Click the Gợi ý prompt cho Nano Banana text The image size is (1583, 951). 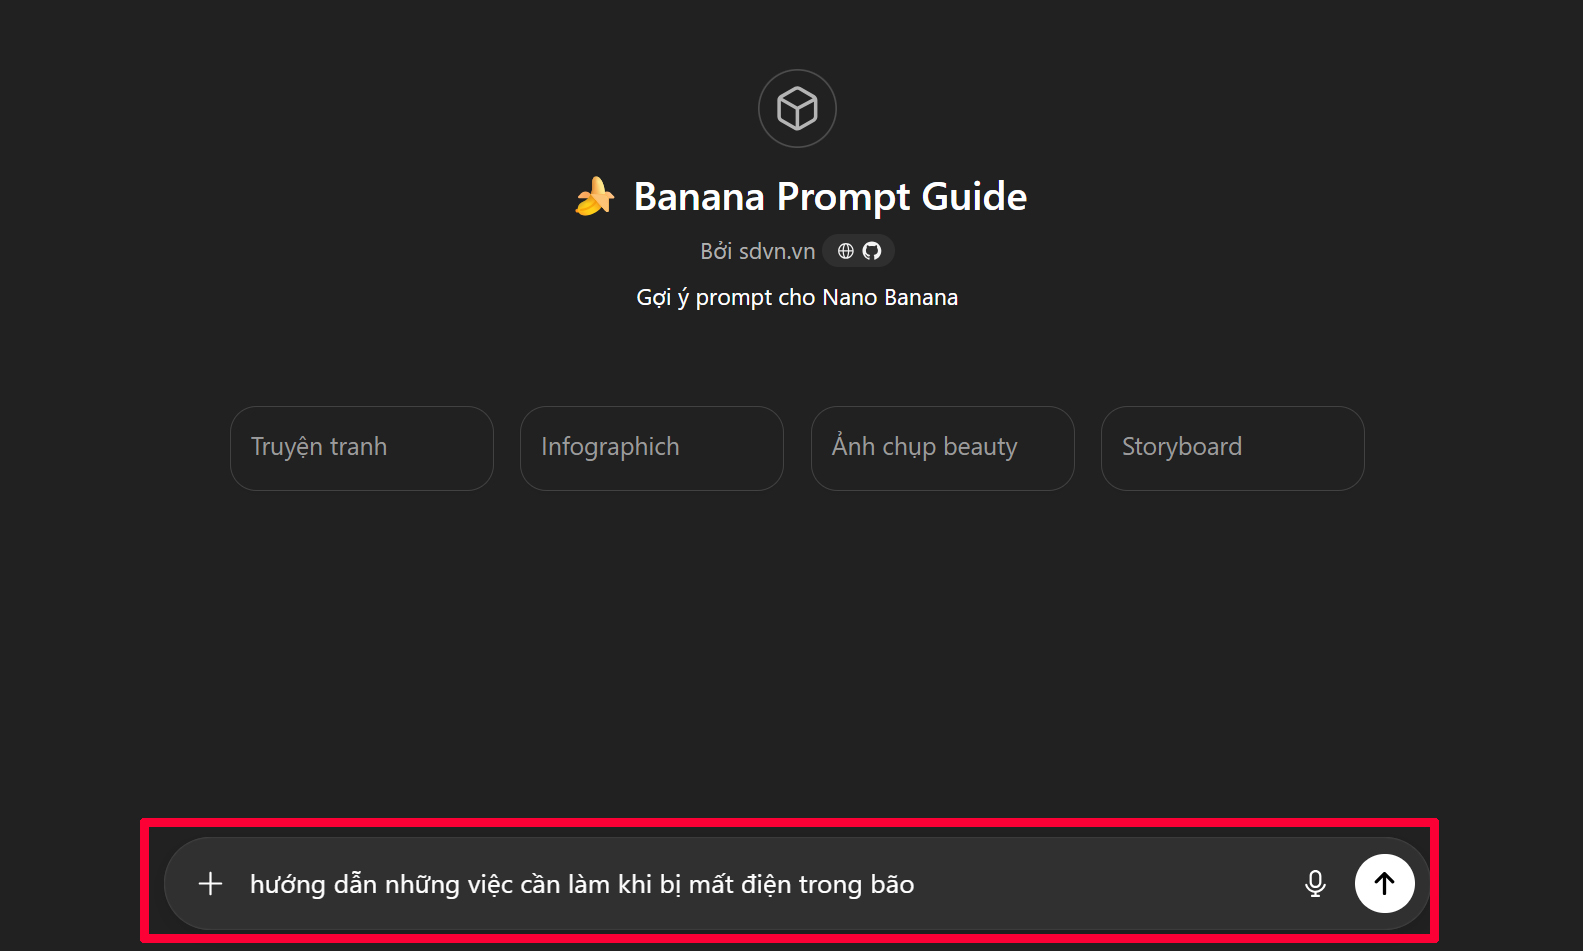[x=796, y=297]
